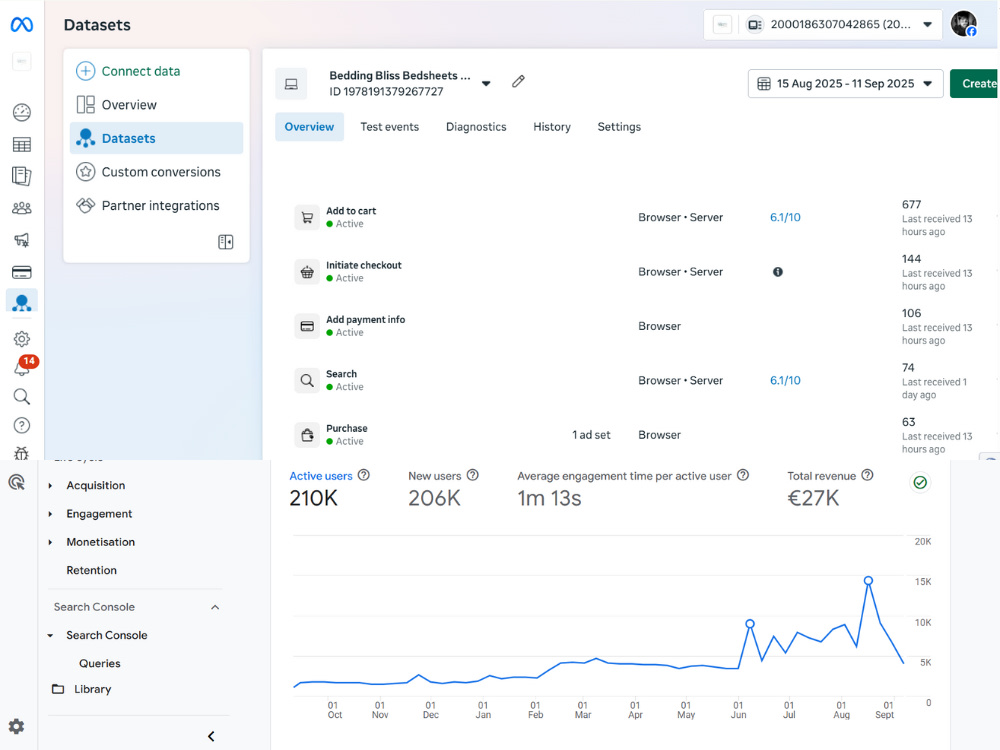Click the help question mark sidebar icon

[22, 425]
